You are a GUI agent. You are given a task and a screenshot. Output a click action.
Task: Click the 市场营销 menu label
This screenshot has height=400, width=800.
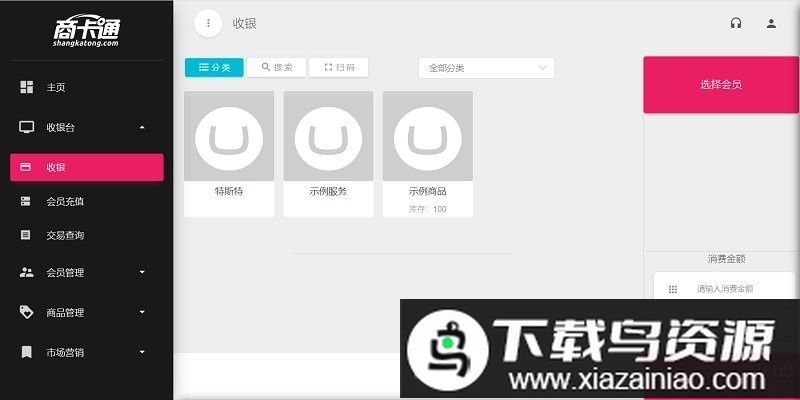(x=65, y=352)
